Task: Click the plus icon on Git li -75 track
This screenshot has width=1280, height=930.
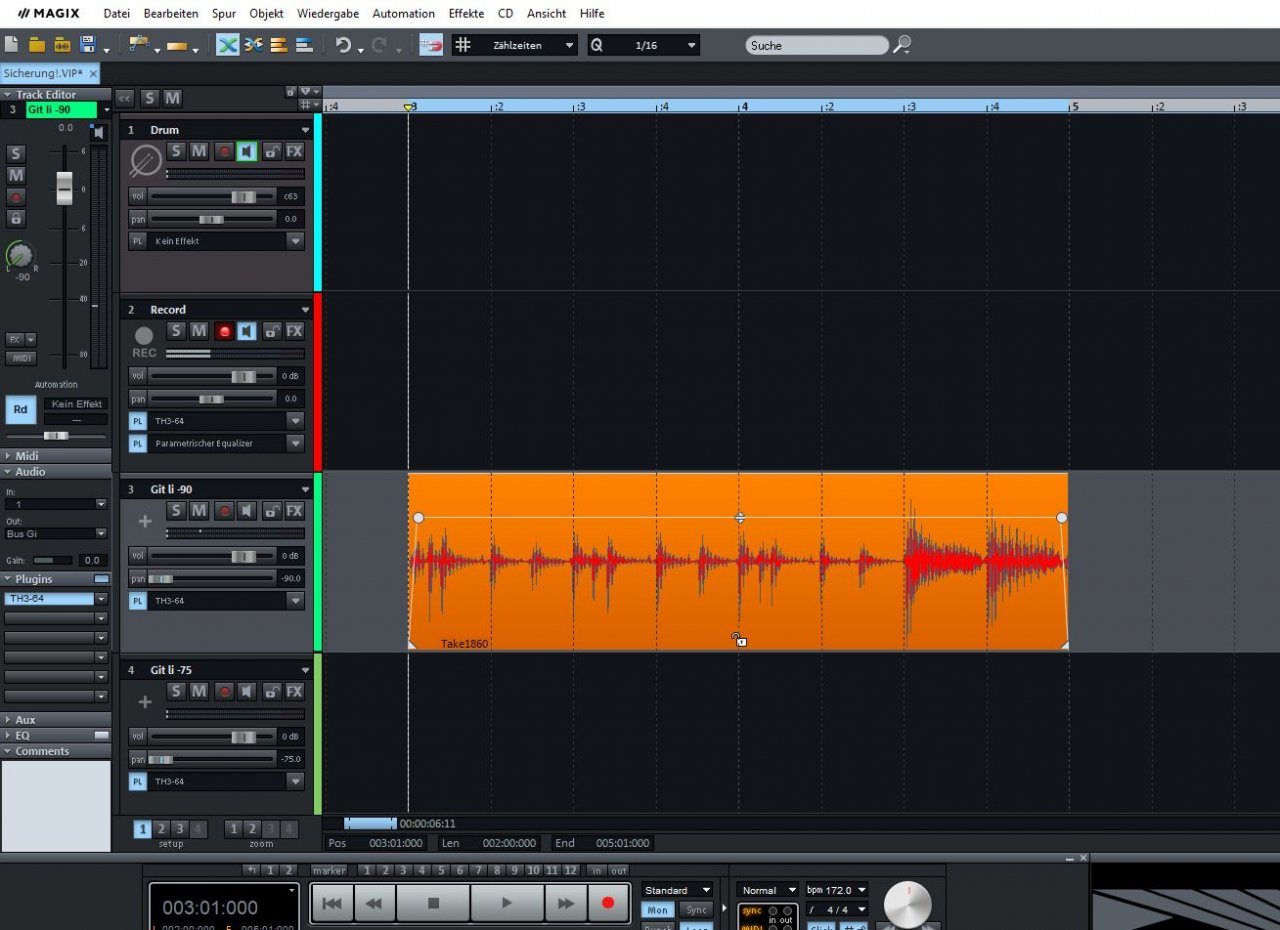Action: tap(145, 702)
